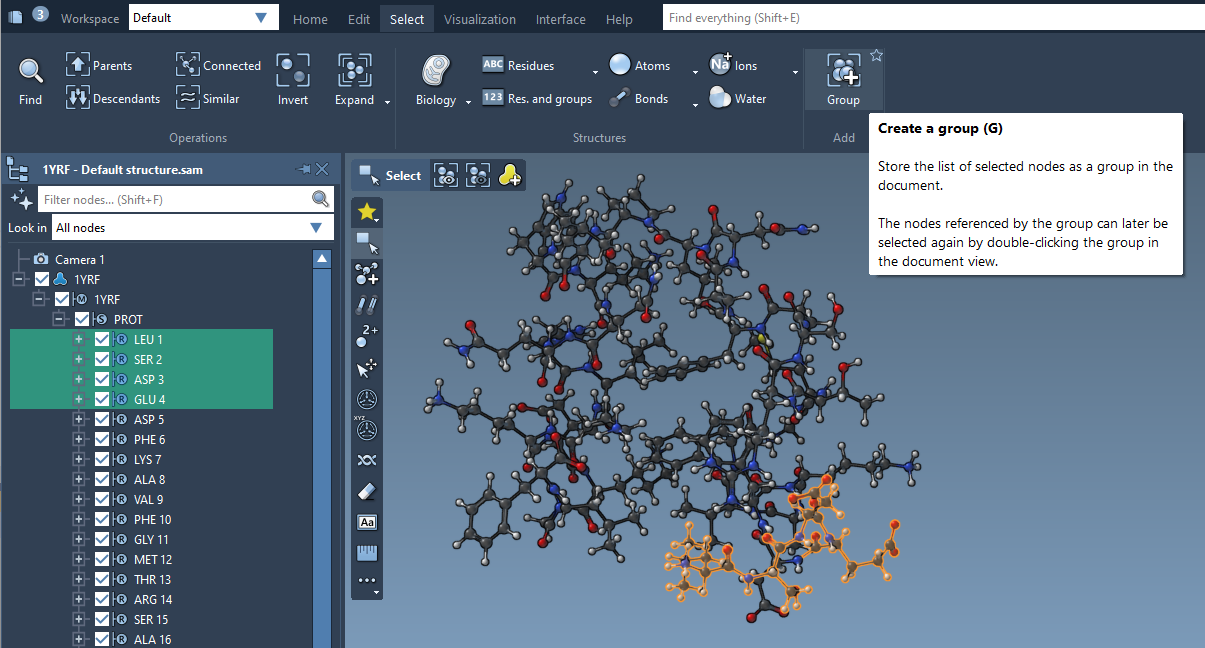The width and height of the screenshot is (1205, 648).
Task: Click the document tree scrollbar up arrow
Action: tap(322, 260)
